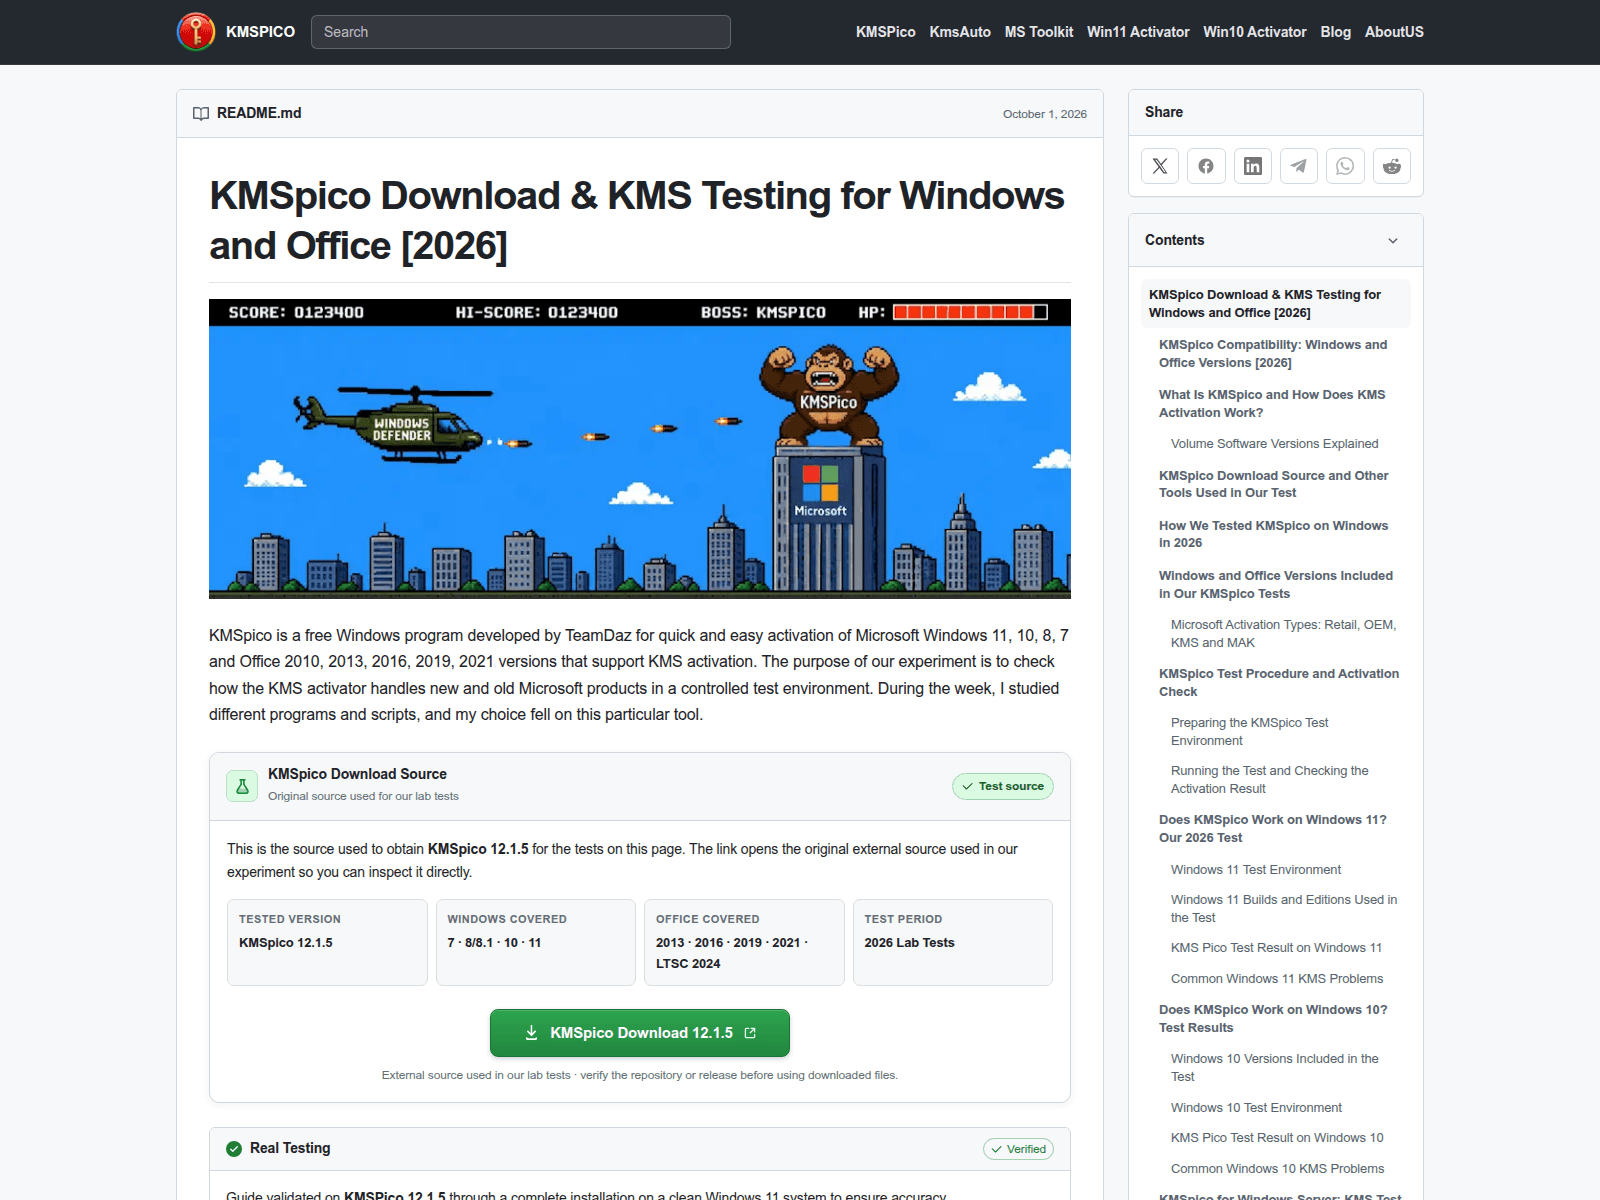The width and height of the screenshot is (1600, 1200).
Task: Click the flask icon beside KMSpico Download Source
Action: 242,786
